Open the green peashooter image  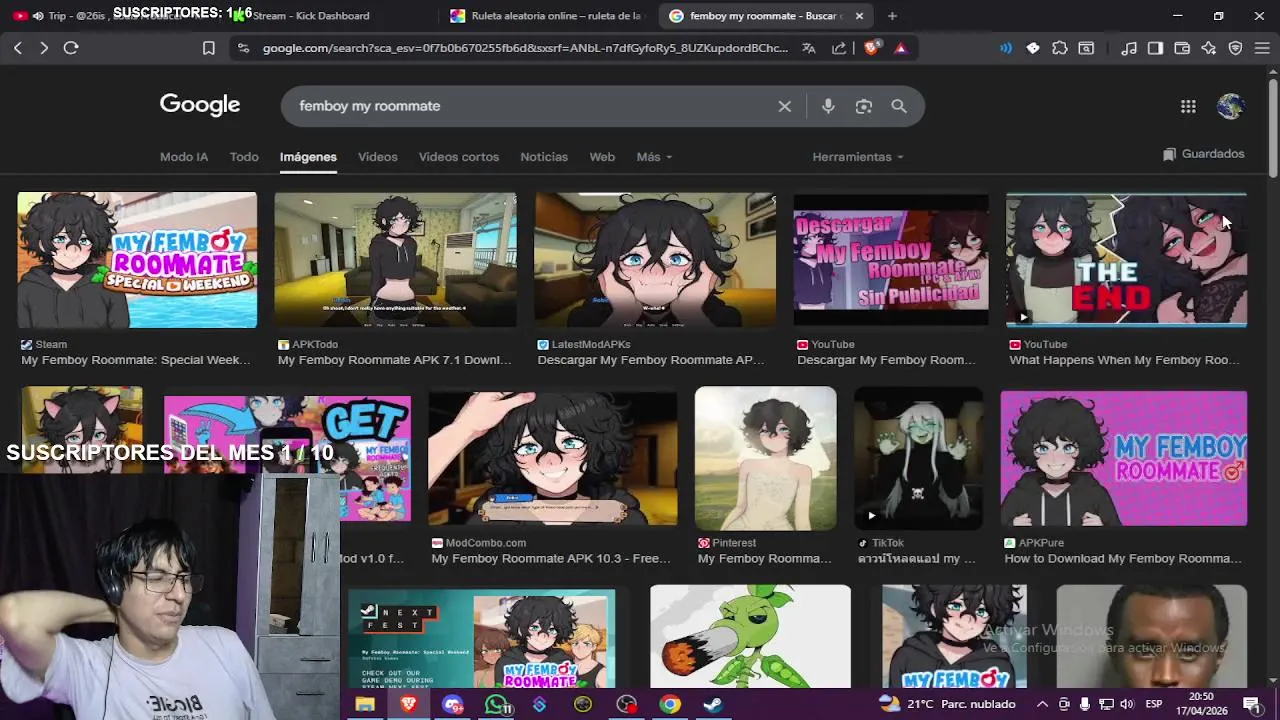(x=750, y=636)
